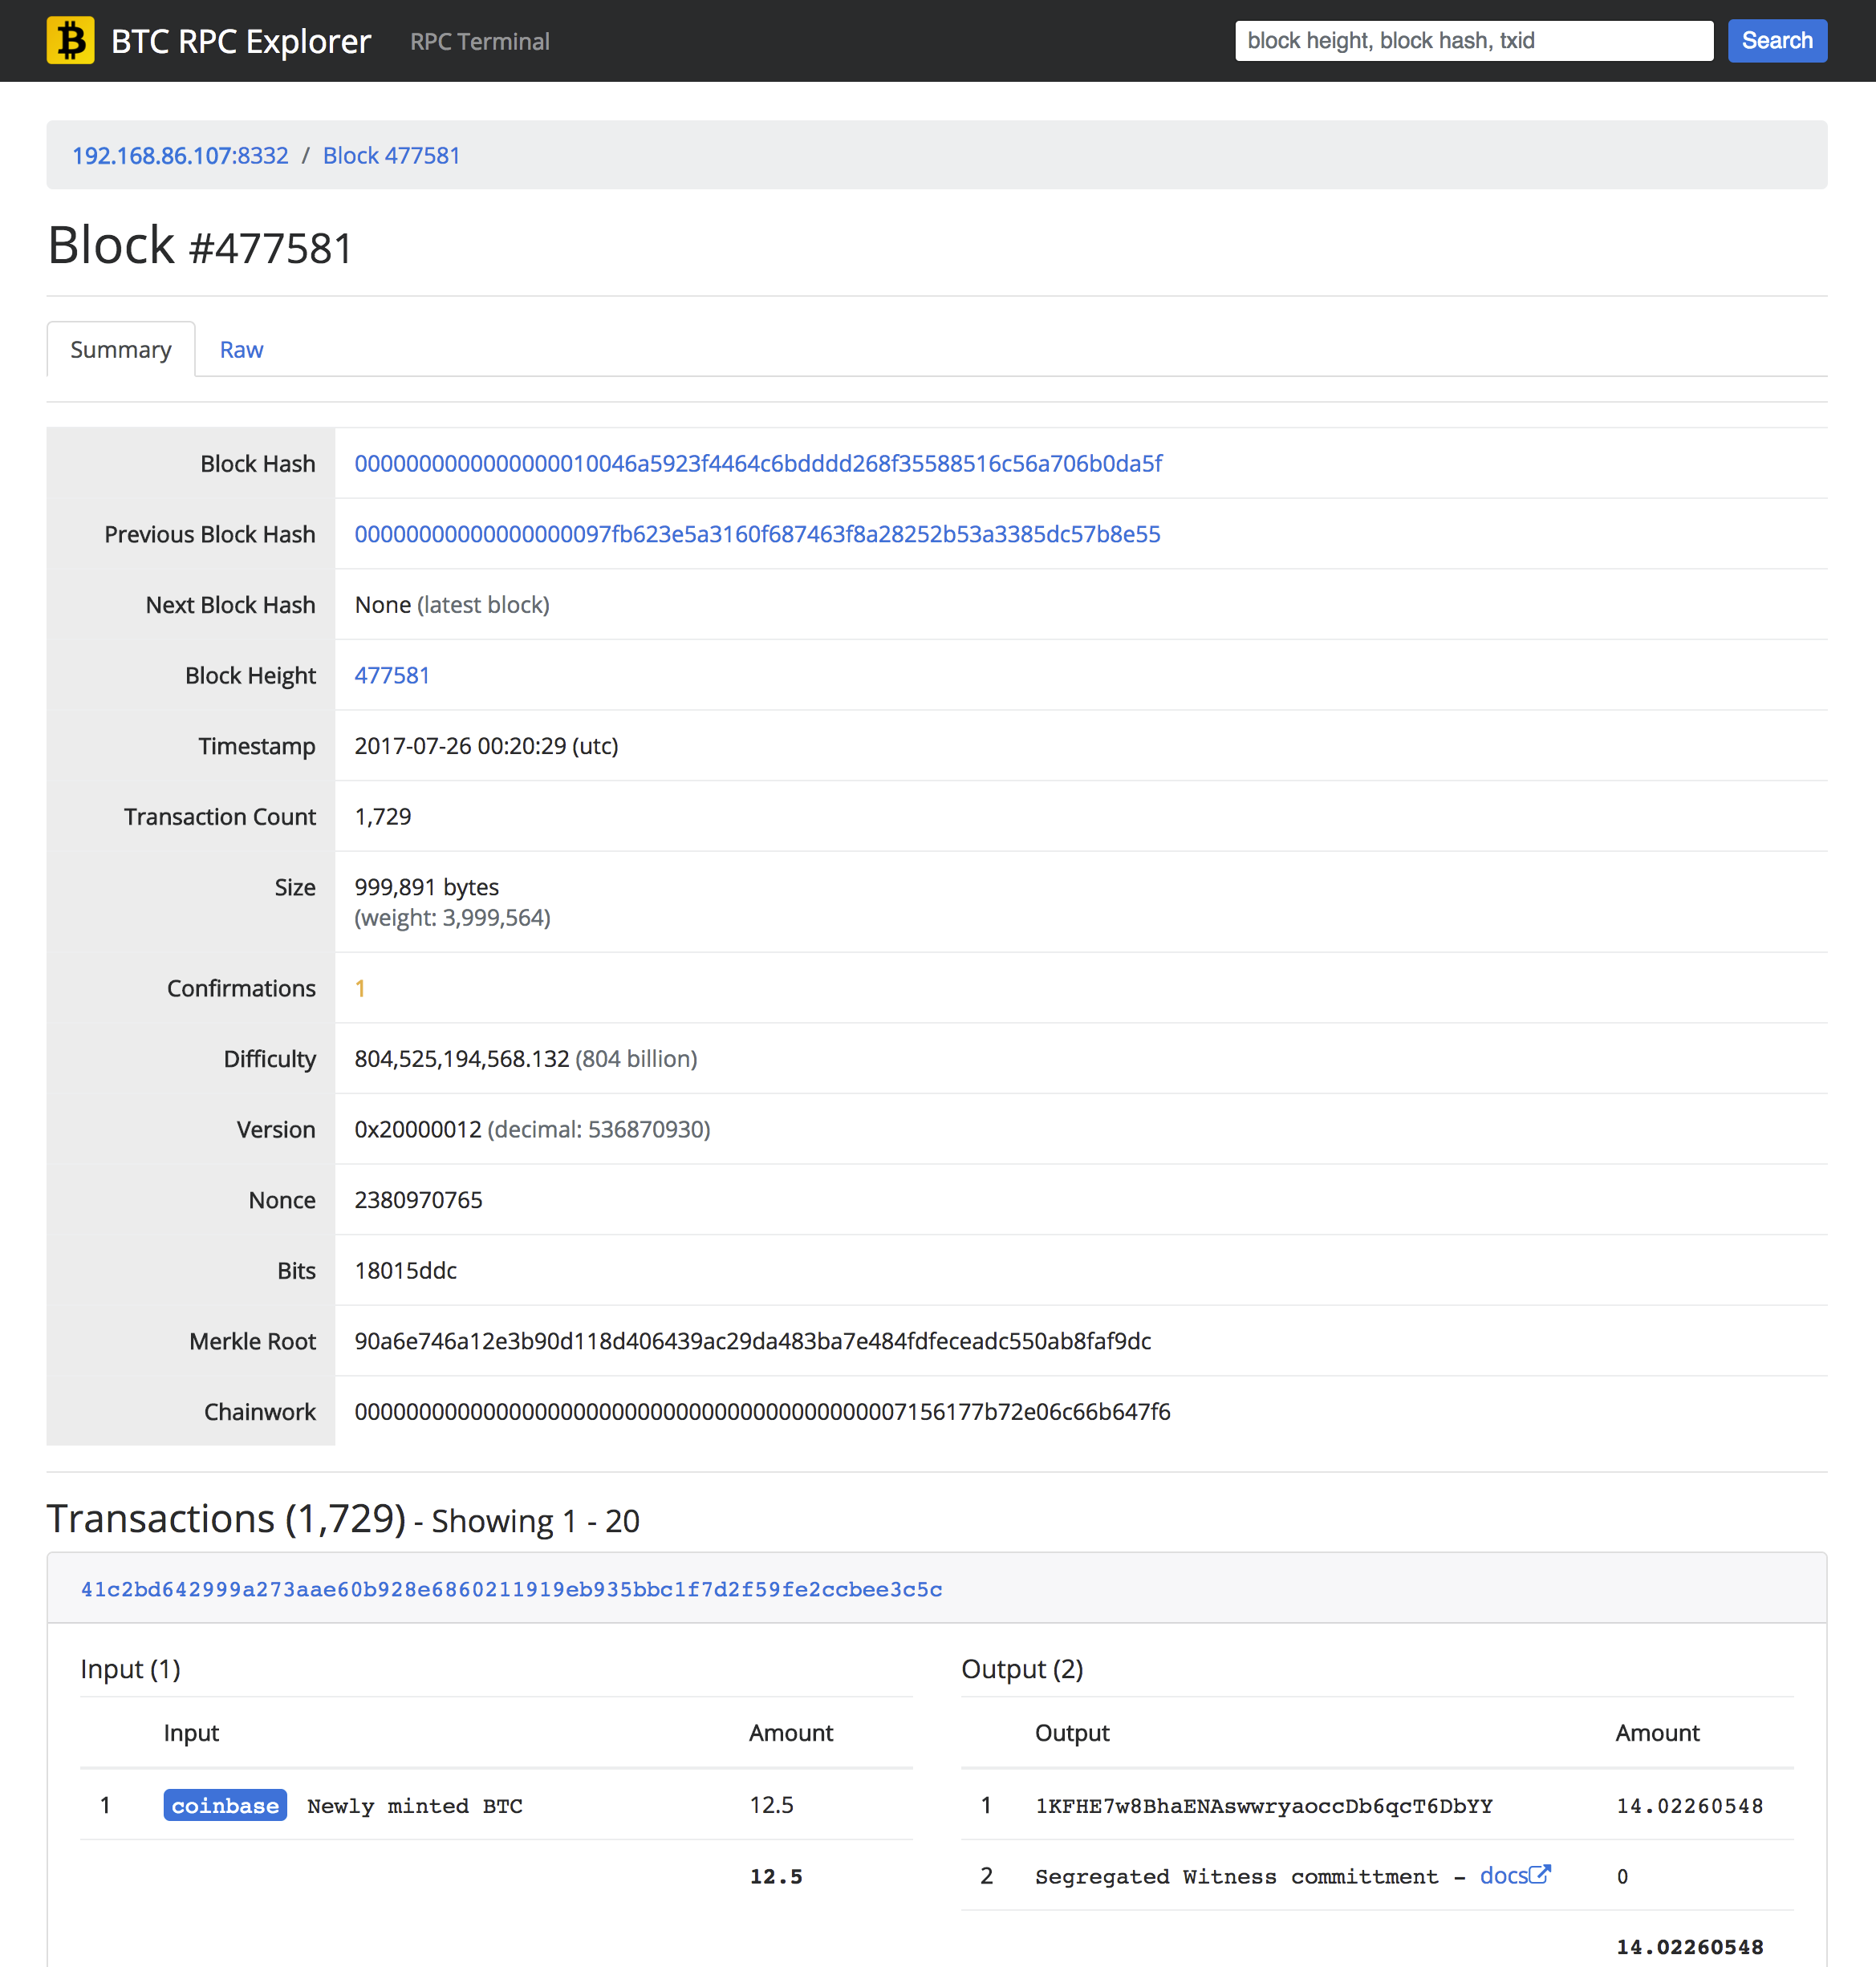Image resolution: width=1876 pixels, height=1967 pixels.
Task: Click the Chainwork value text
Action: [x=762, y=1412]
